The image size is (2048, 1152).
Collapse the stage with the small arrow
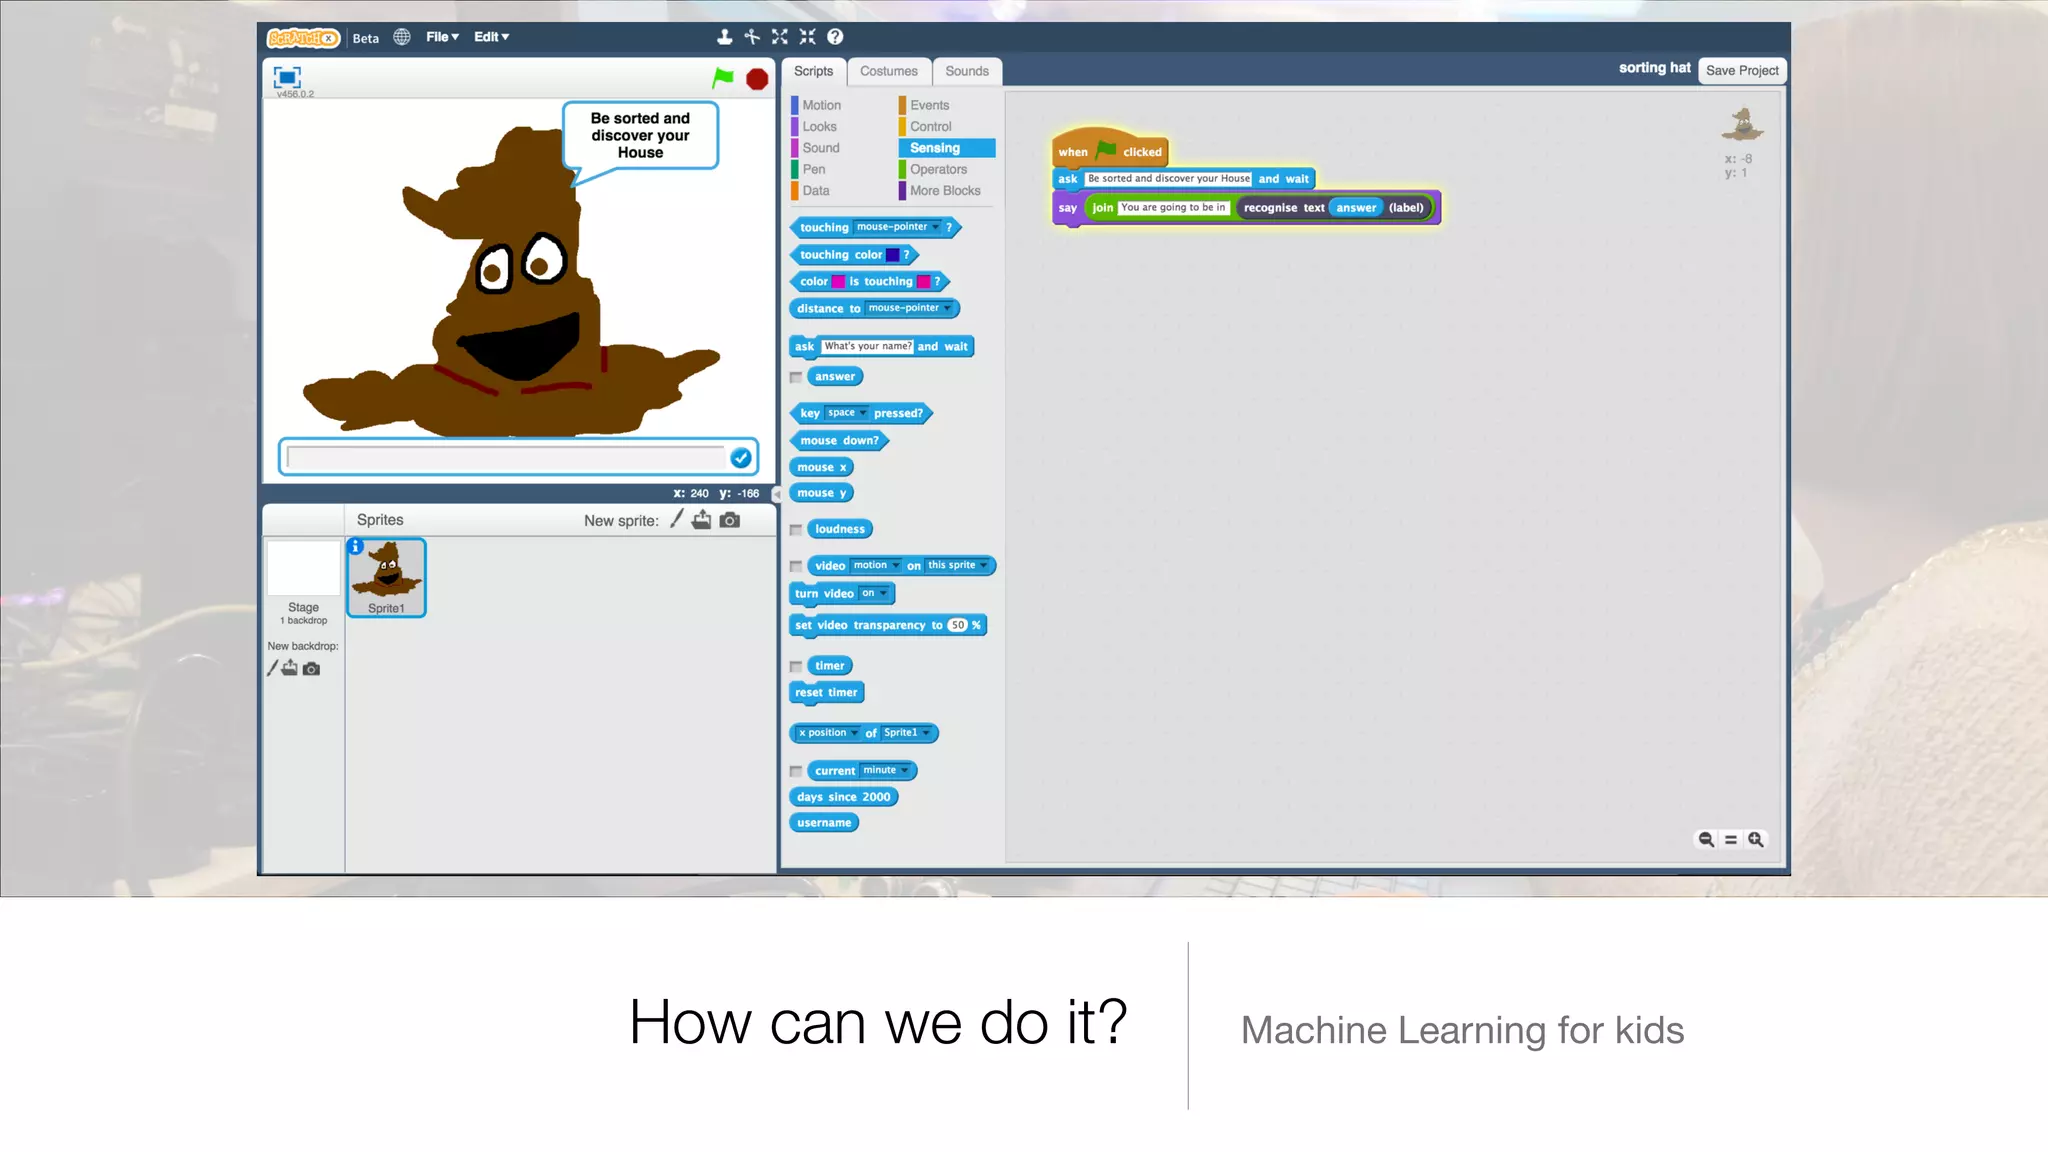point(777,494)
